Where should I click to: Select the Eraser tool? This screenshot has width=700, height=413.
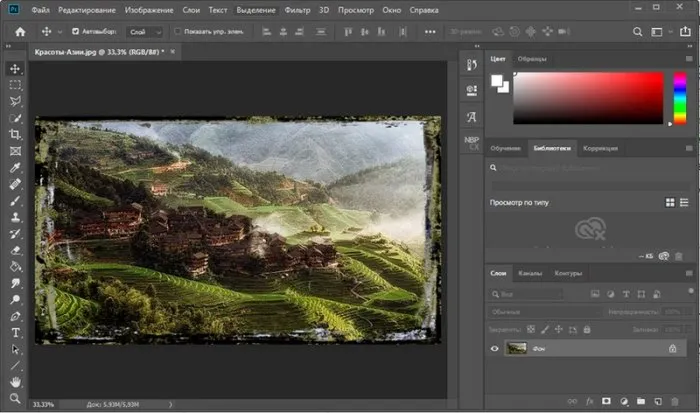pyautogui.click(x=15, y=250)
